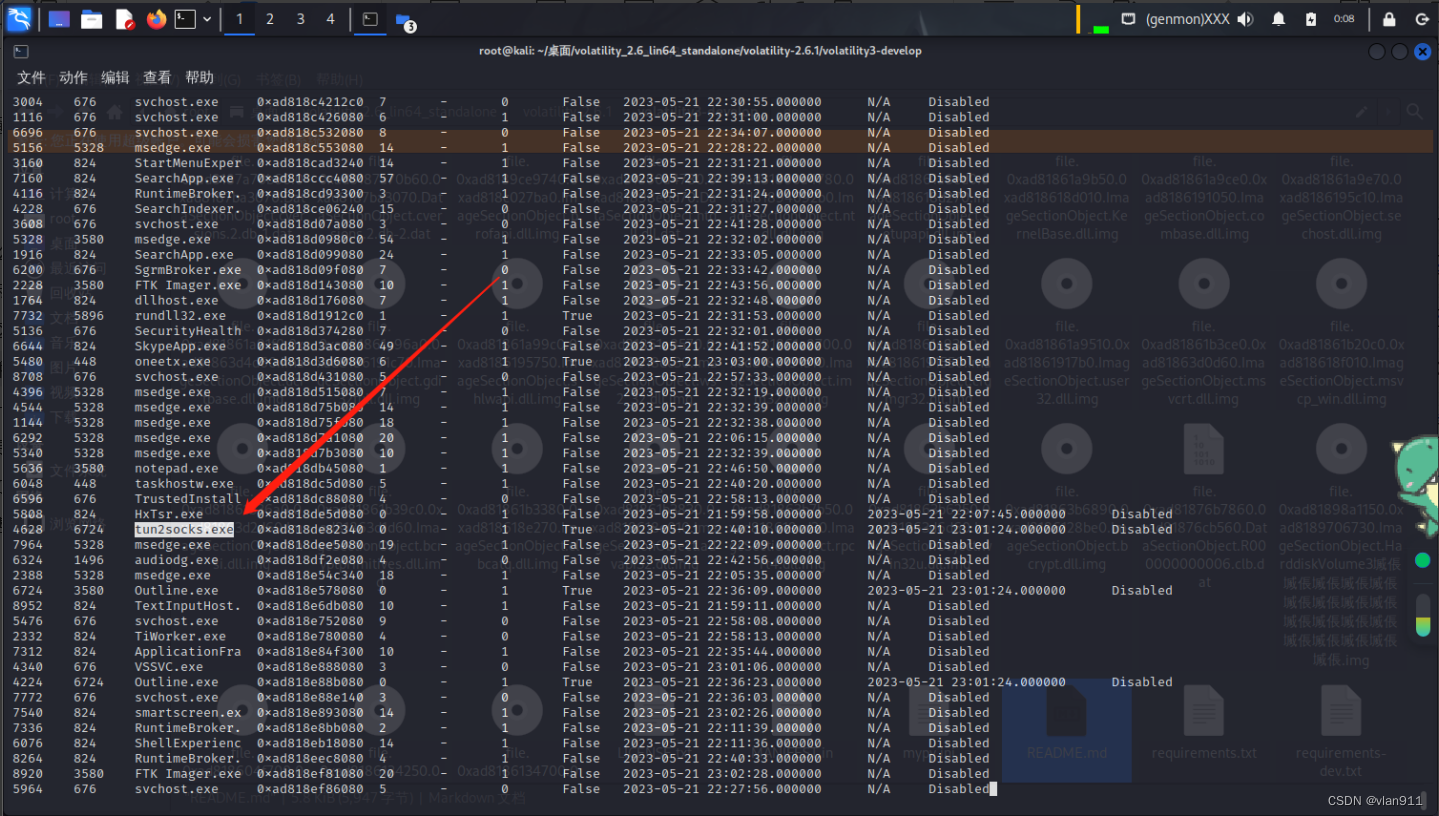Screen dimensions: 1439x816
Task: Click exit time 2023-05-21 22:07:45.000000
Action: [x=966, y=514]
